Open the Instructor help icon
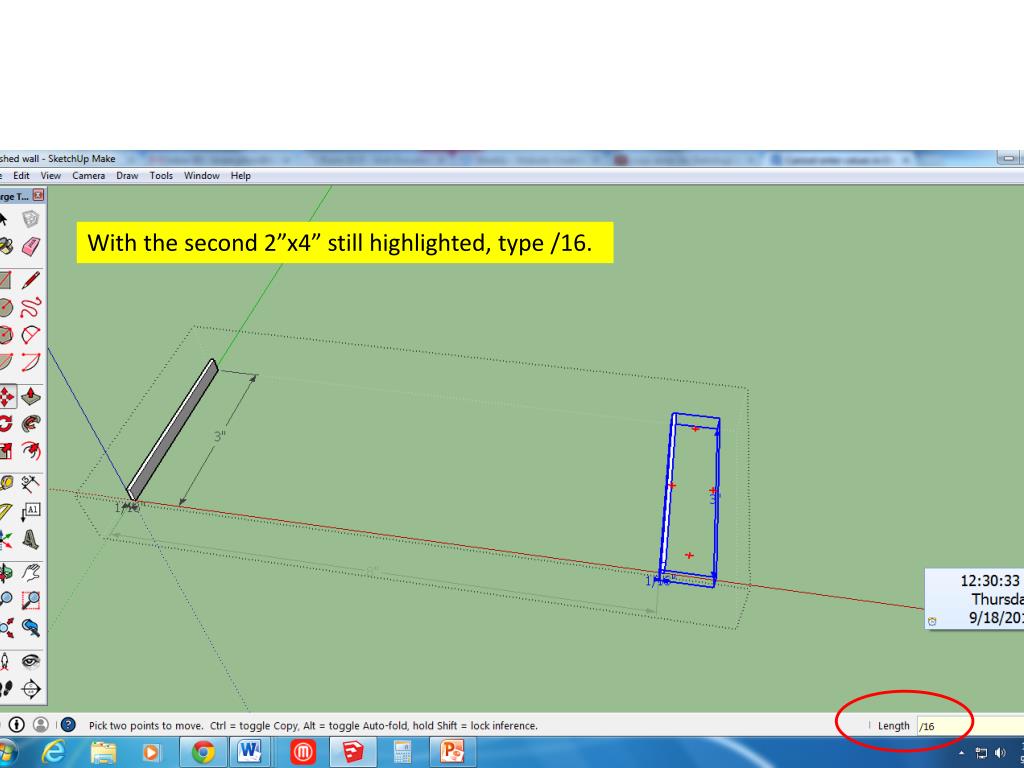Screen dimensions: 1024x768 tap(68, 724)
